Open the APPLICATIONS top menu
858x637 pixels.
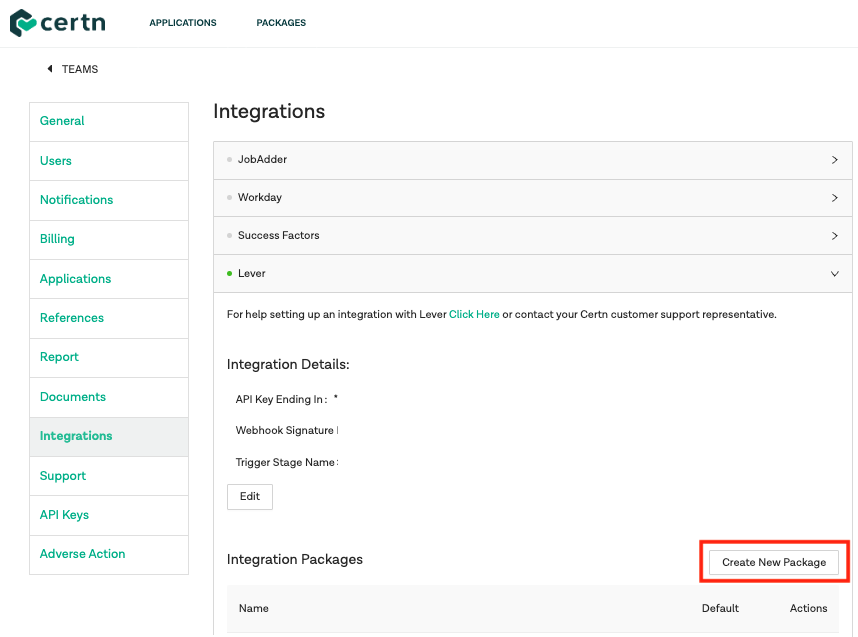click(x=183, y=22)
